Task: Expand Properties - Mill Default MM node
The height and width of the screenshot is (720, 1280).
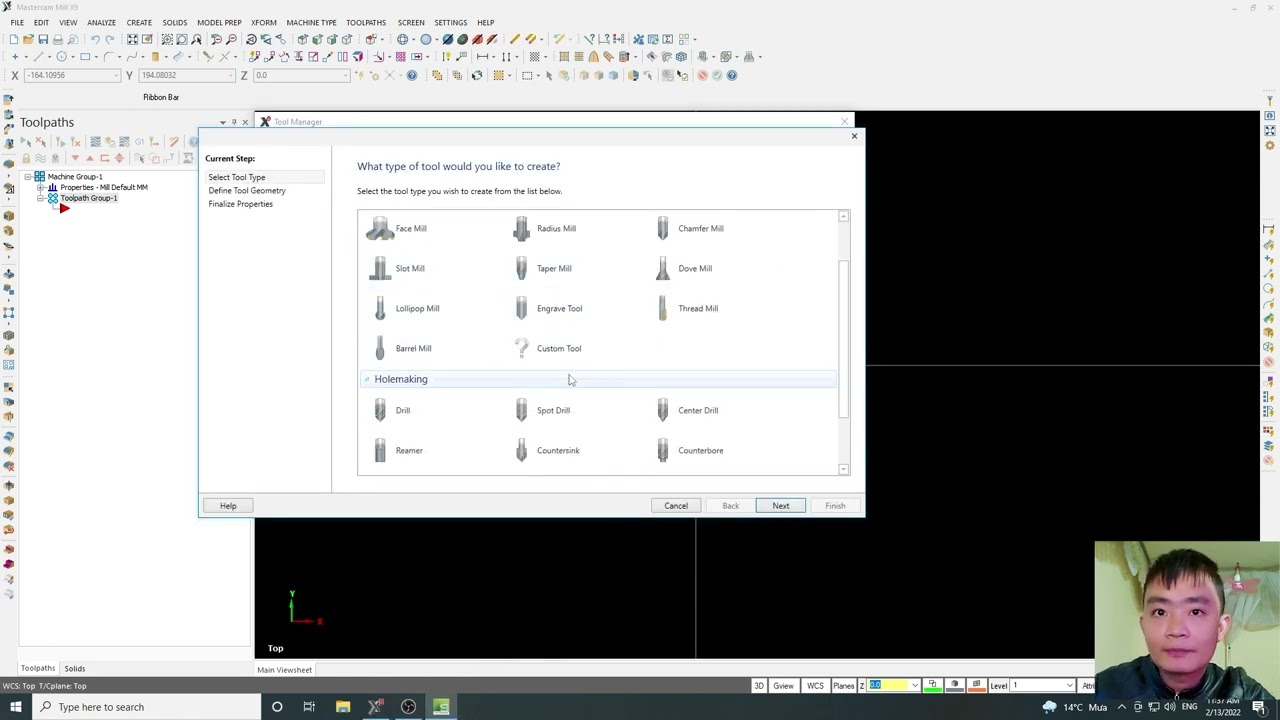Action: click(41, 187)
